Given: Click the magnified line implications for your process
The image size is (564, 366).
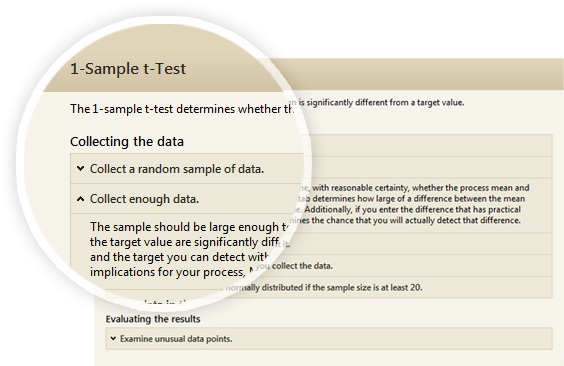Looking at the screenshot, I should [x=167, y=272].
